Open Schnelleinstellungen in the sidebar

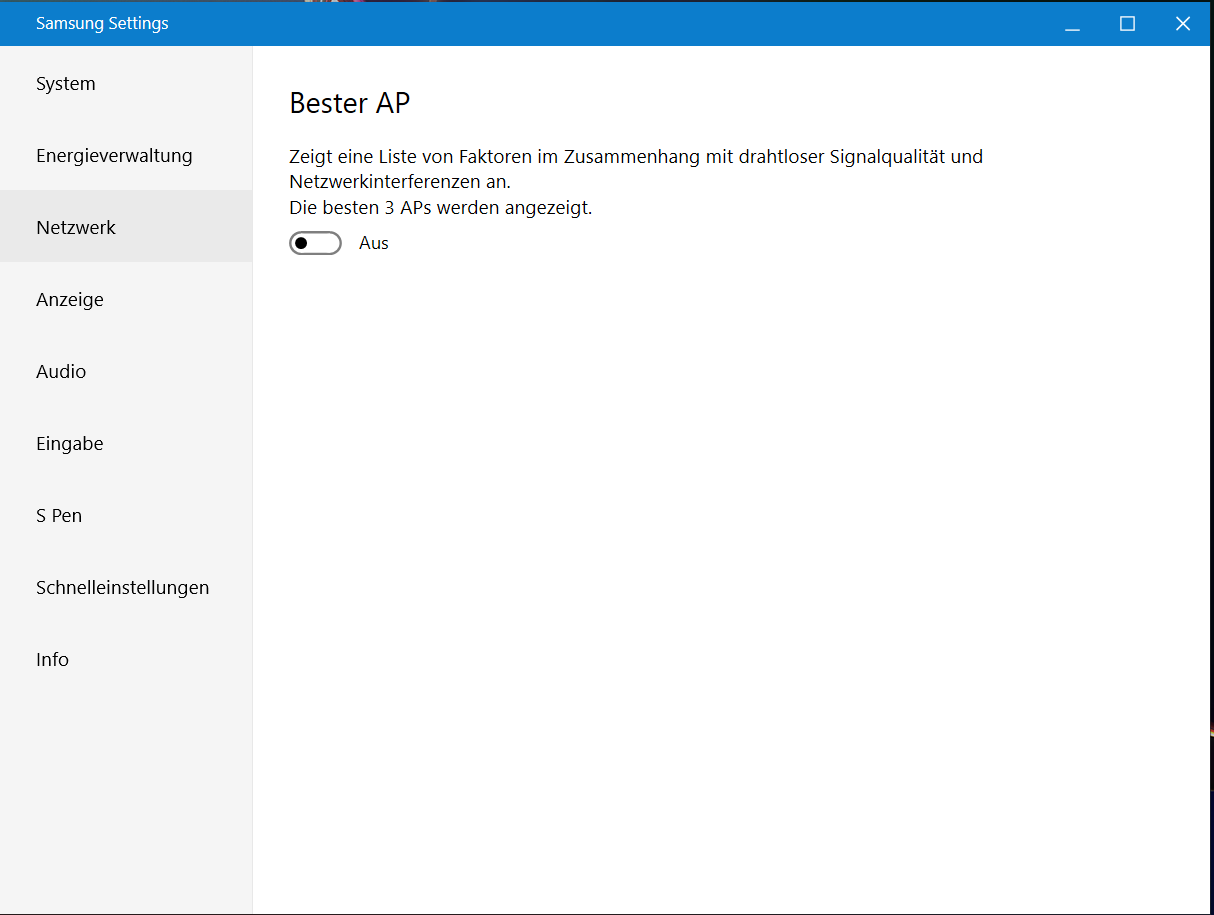tap(122, 588)
